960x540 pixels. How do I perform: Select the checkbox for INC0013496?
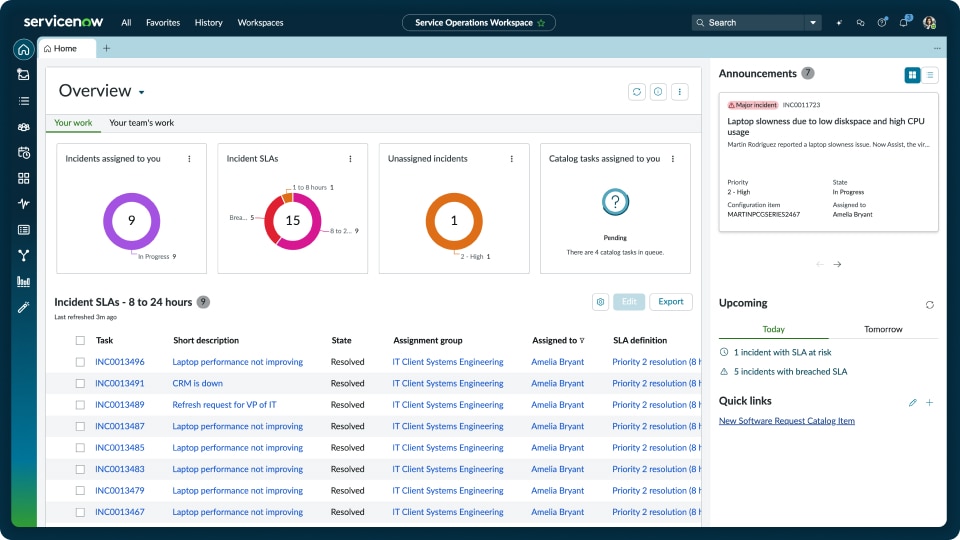(80, 362)
